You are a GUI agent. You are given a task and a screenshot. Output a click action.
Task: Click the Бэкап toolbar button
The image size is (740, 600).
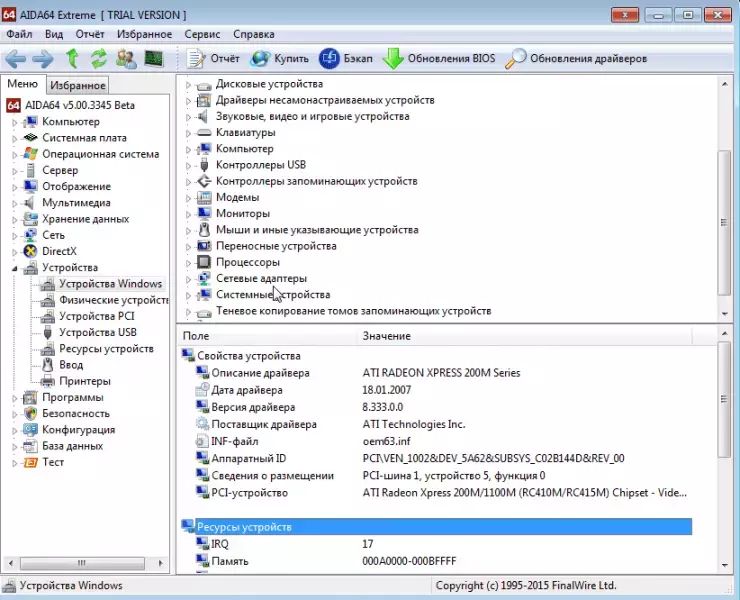tap(346, 59)
